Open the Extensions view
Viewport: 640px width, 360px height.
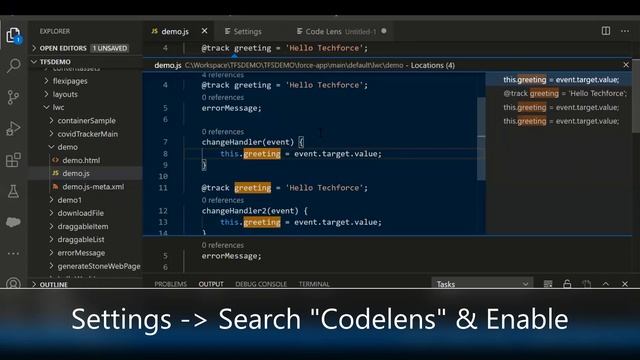coord(13,160)
